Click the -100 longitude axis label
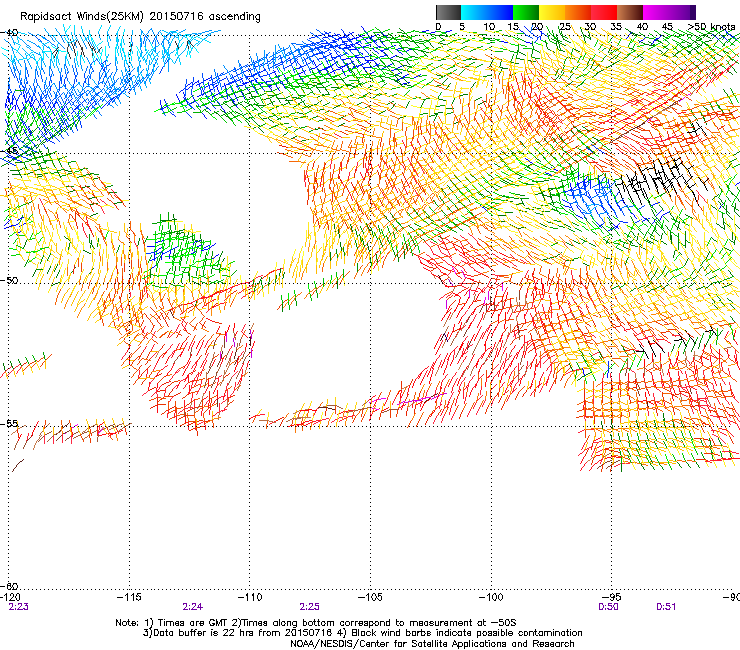The height and width of the screenshot is (650, 740). (x=491, y=598)
